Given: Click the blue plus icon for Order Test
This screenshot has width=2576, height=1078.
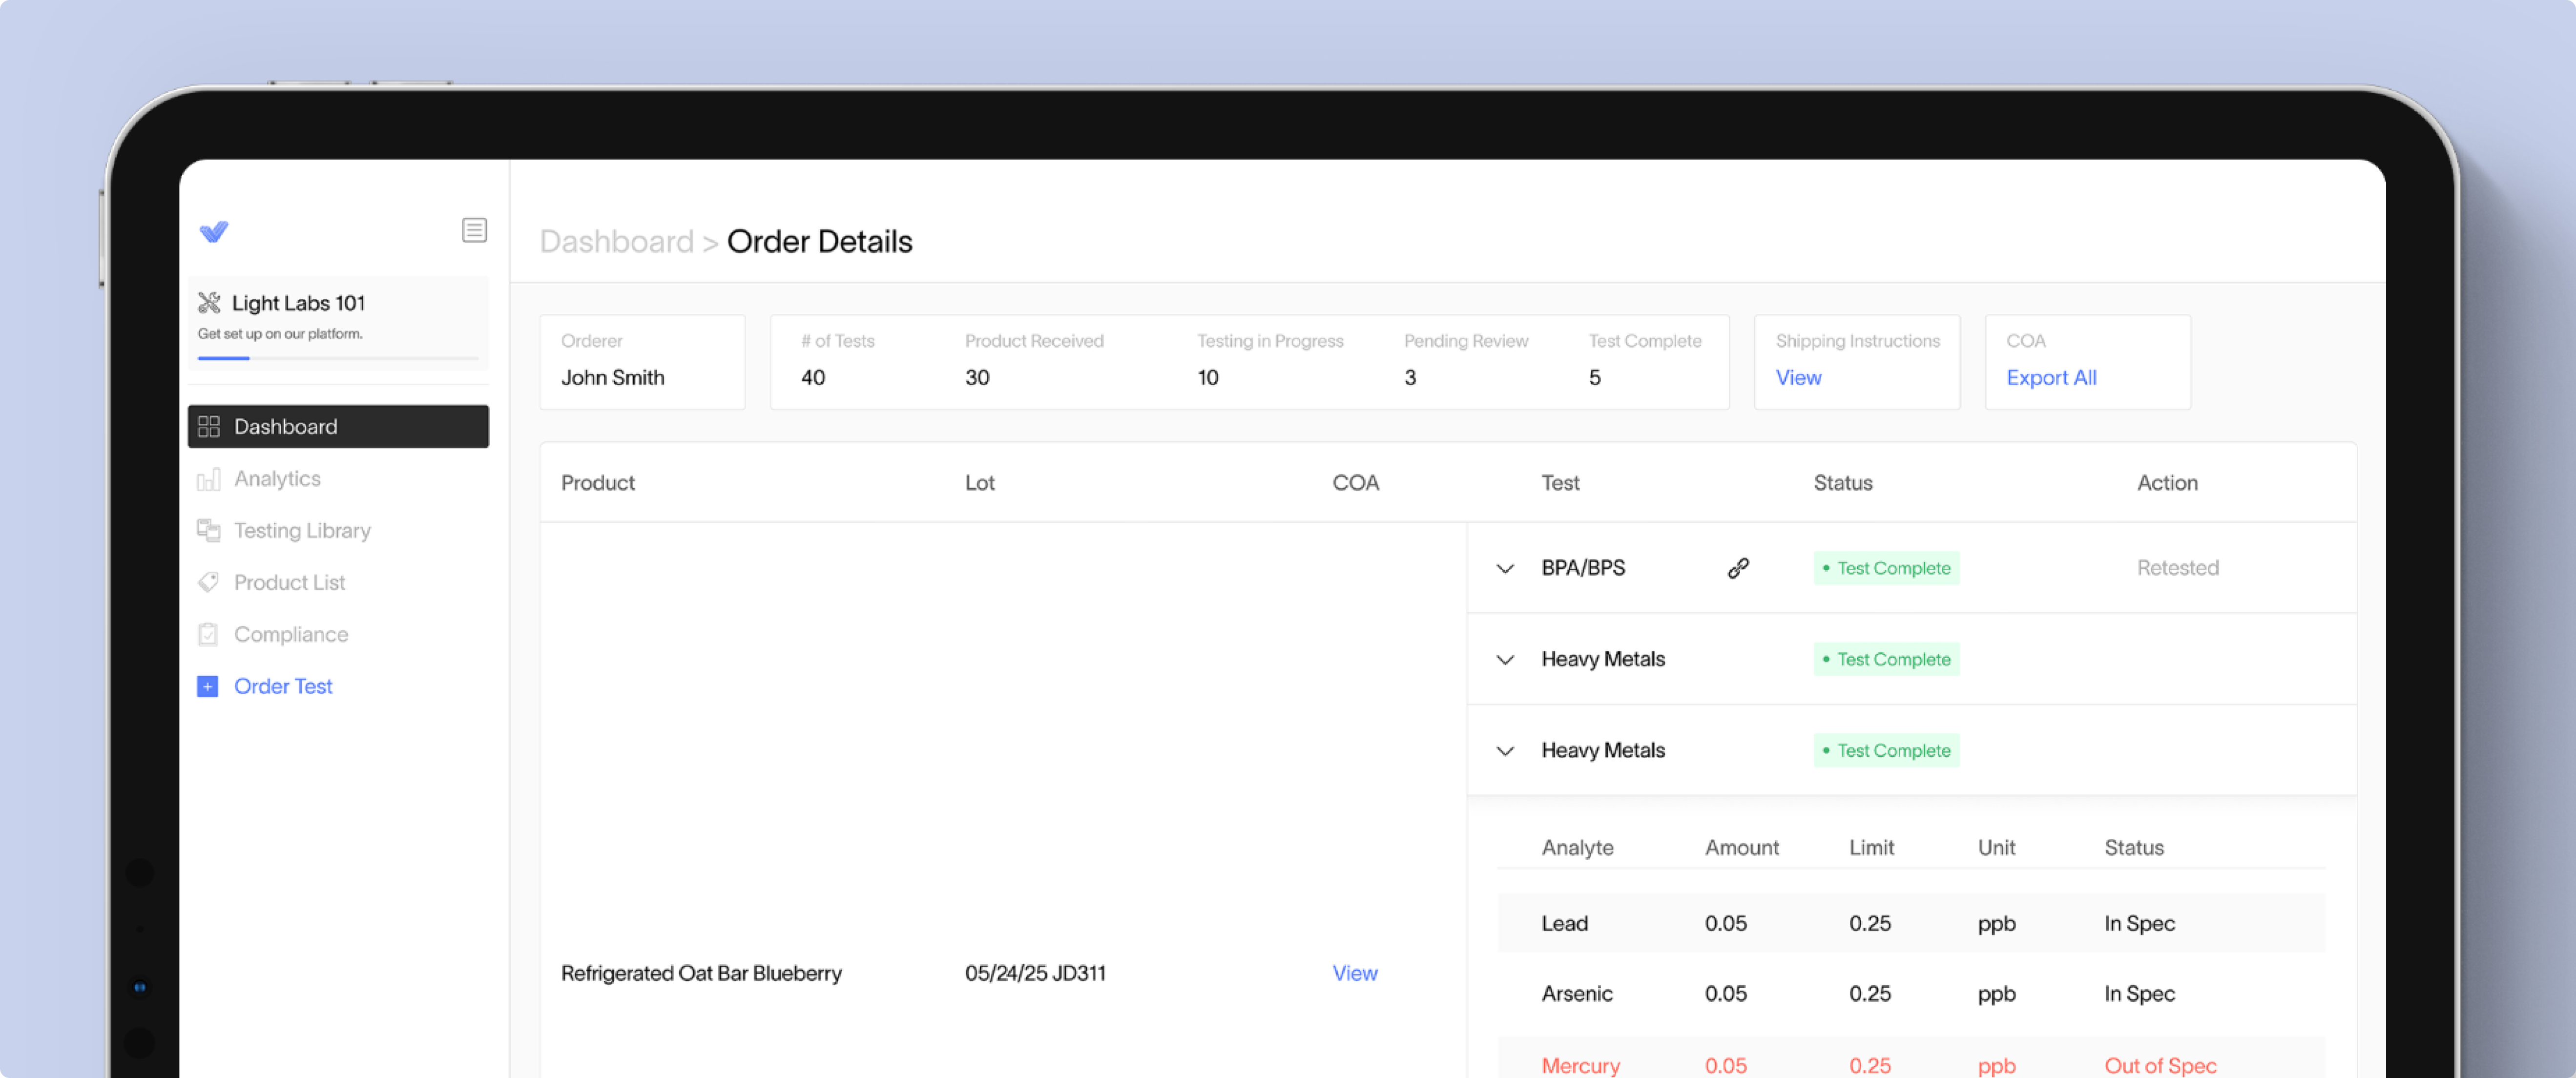Looking at the screenshot, I should [208, 687].
